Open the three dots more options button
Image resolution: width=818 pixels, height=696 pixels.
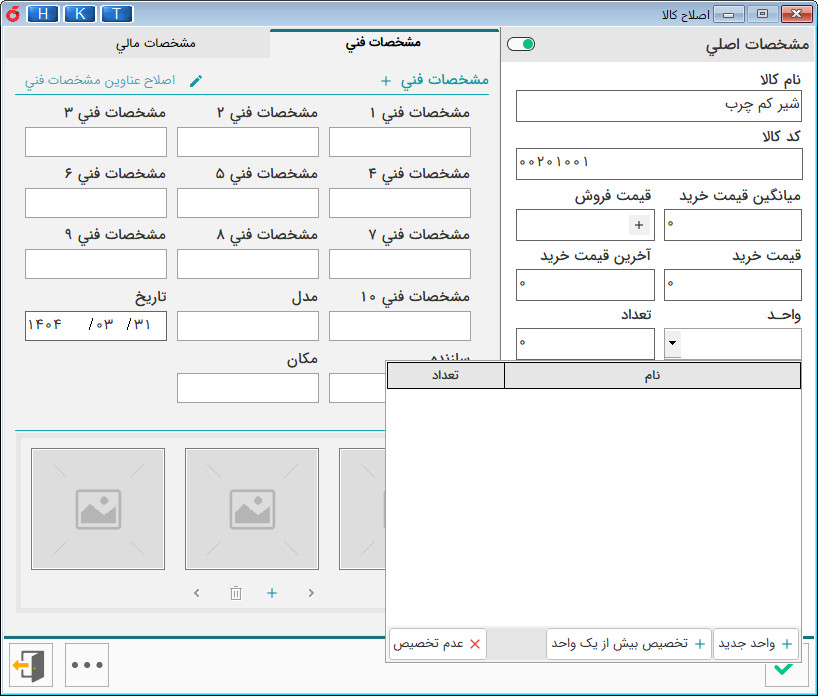tap(87, 665)
